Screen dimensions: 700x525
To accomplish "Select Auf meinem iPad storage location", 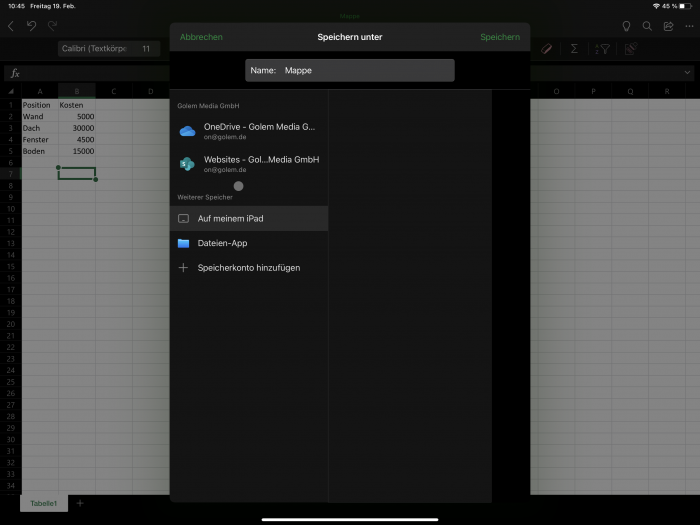I will (249, 218).
